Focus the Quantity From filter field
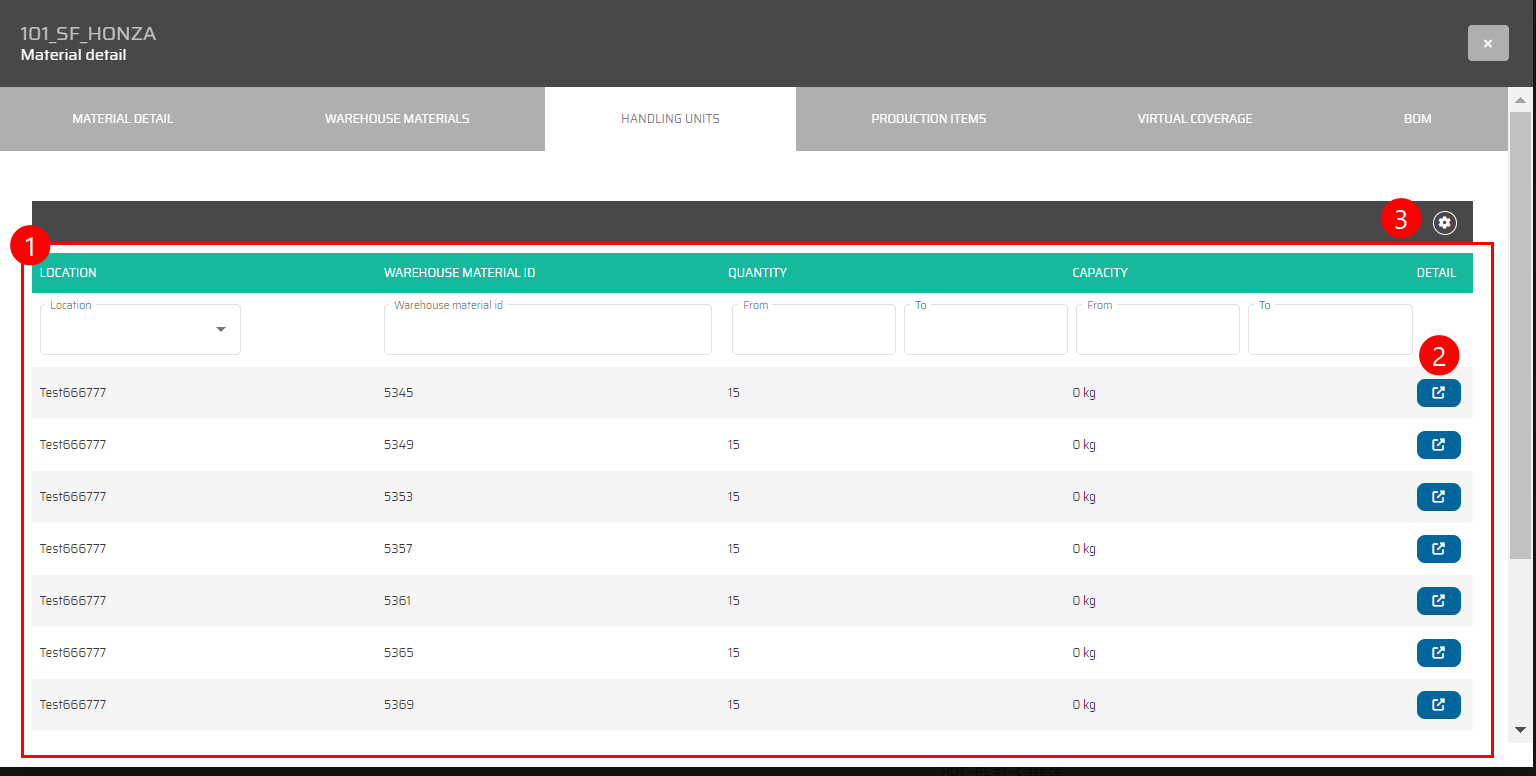The image size is (1536, 776). click(x=813, y=332)
